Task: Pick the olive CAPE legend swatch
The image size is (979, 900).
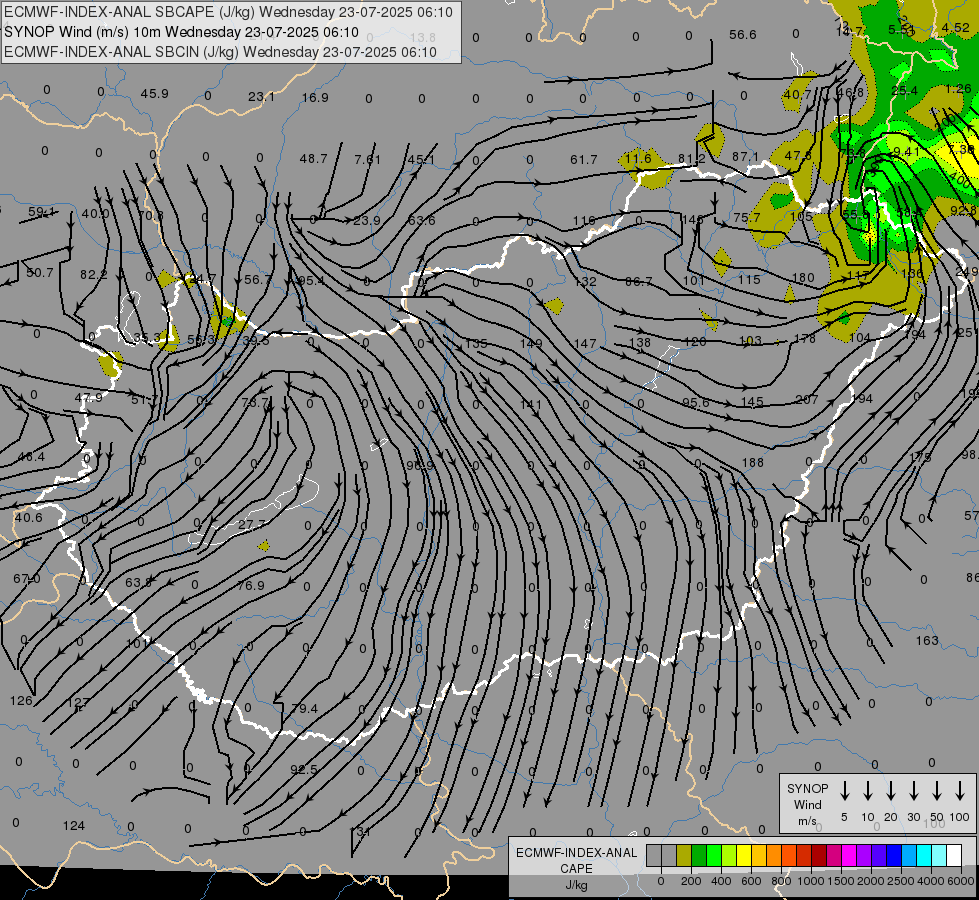Action: [684, 855]
